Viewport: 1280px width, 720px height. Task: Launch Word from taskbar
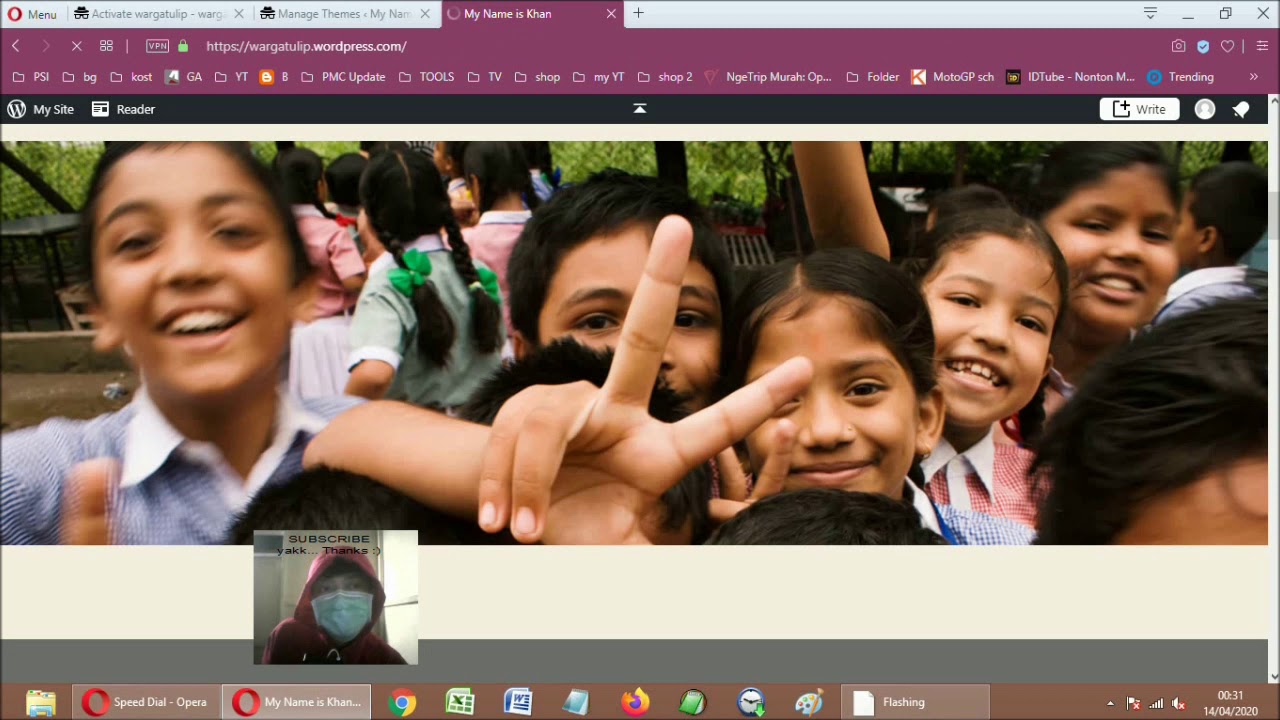tap(518, 702)
